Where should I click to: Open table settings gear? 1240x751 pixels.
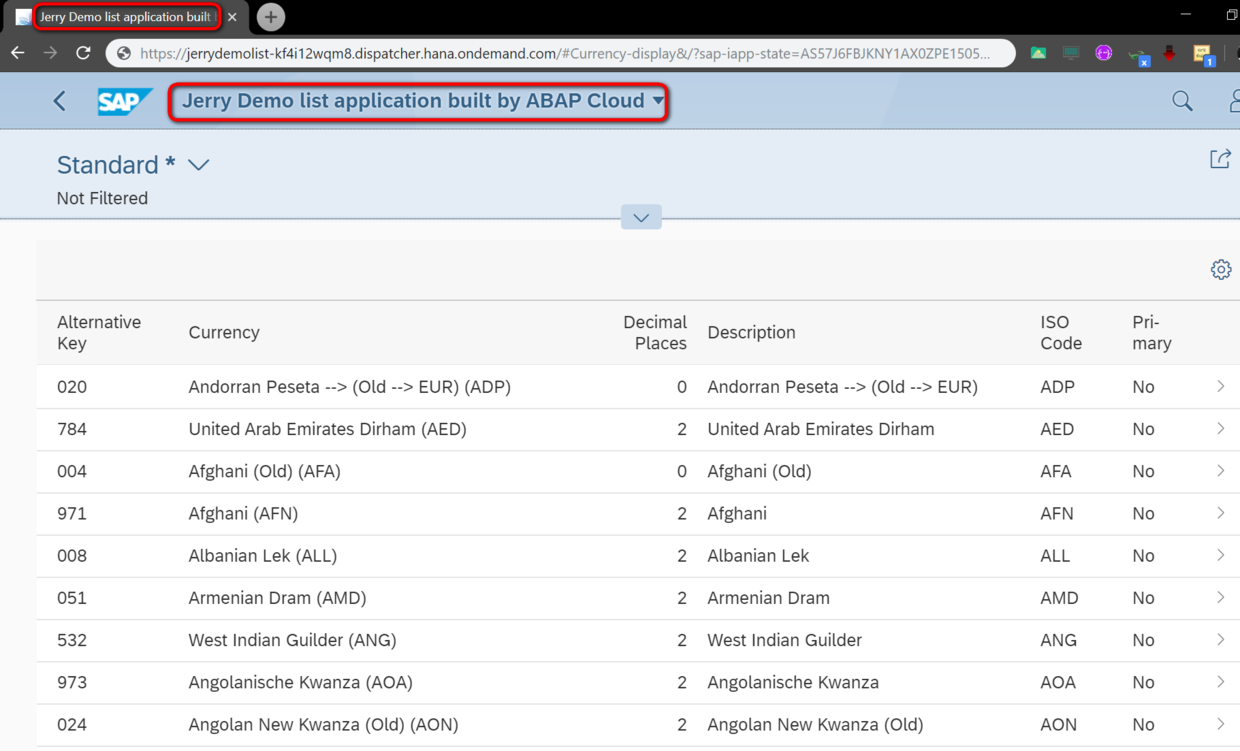point(1221,269)
